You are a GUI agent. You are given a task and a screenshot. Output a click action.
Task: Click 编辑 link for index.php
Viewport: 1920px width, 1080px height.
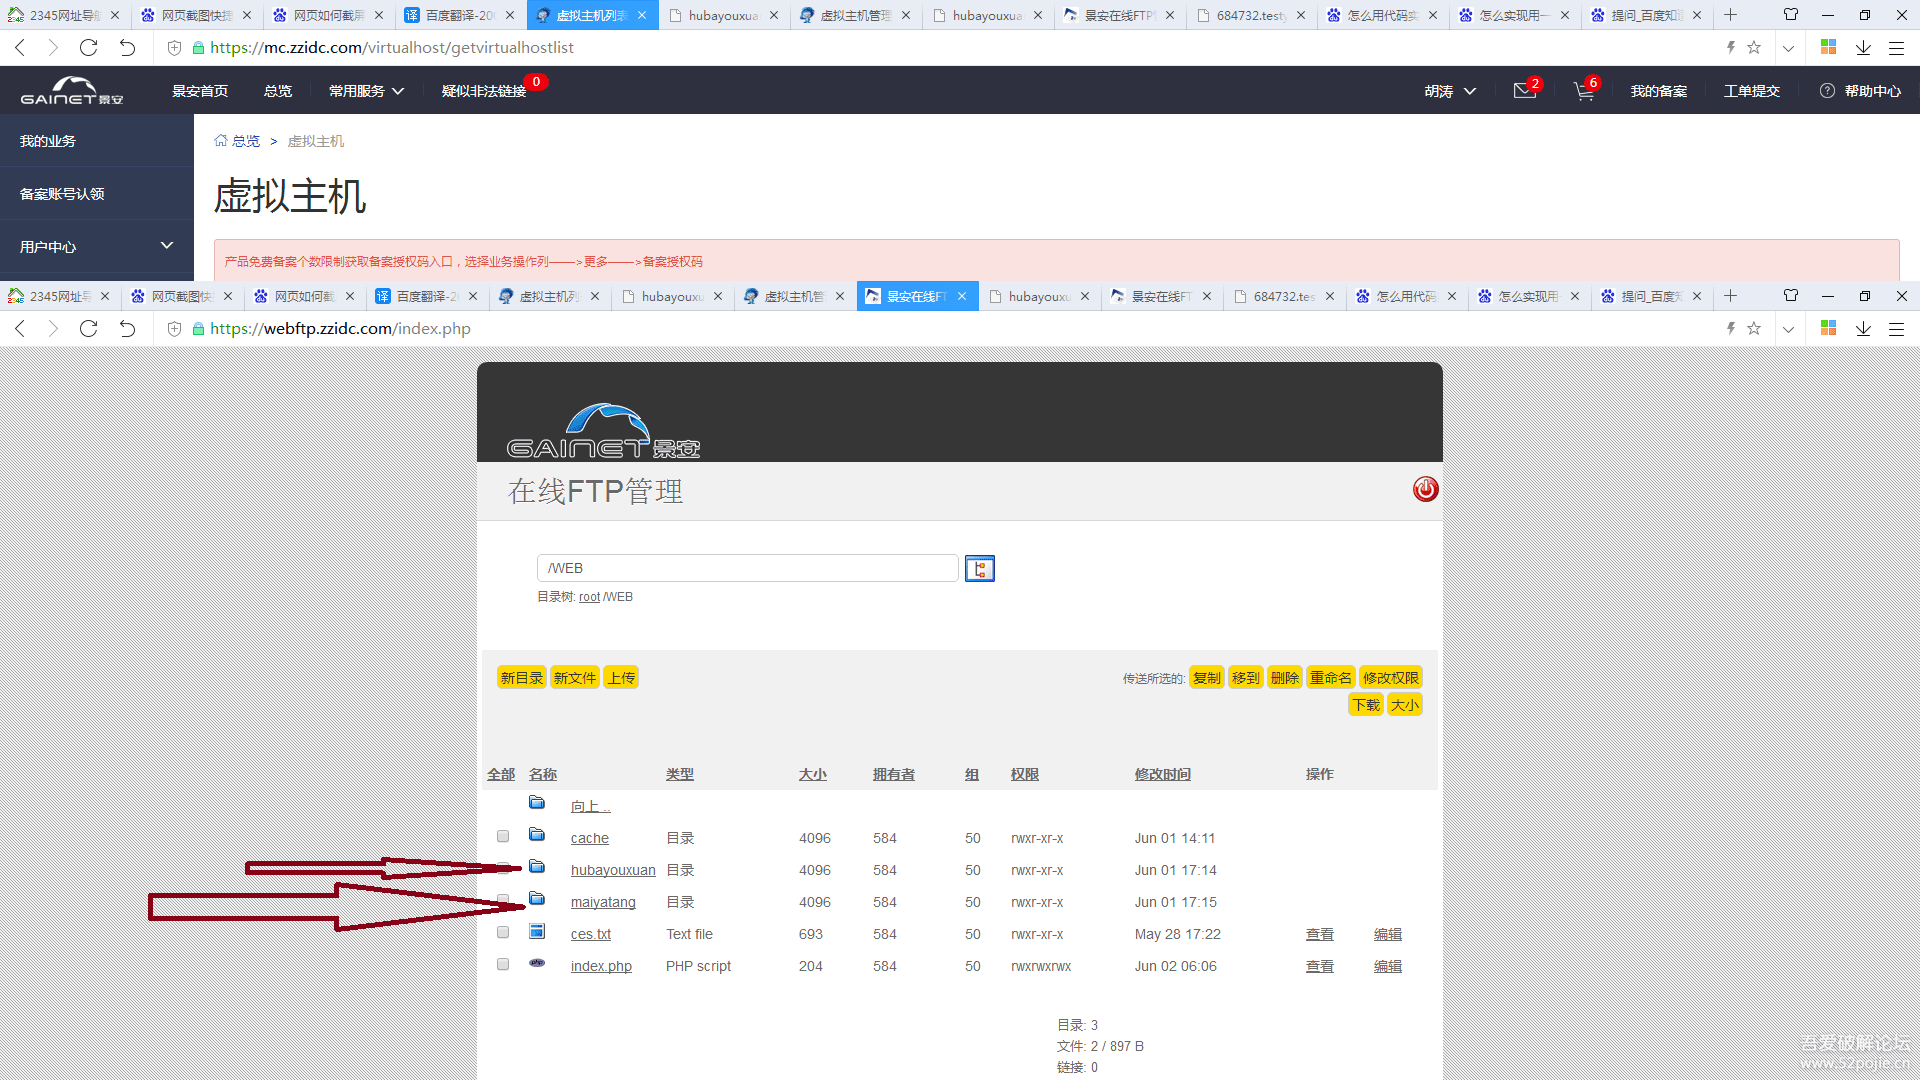tap(1388, 966)
